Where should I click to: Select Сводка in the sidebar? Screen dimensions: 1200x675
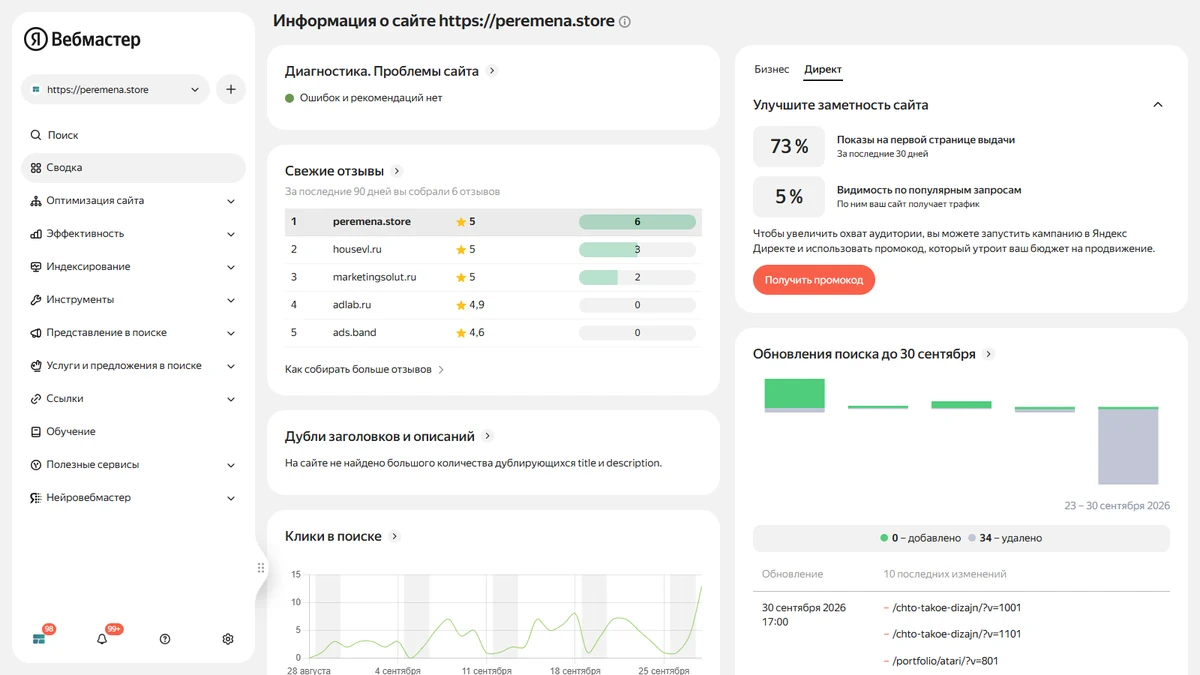coord(133,168)
